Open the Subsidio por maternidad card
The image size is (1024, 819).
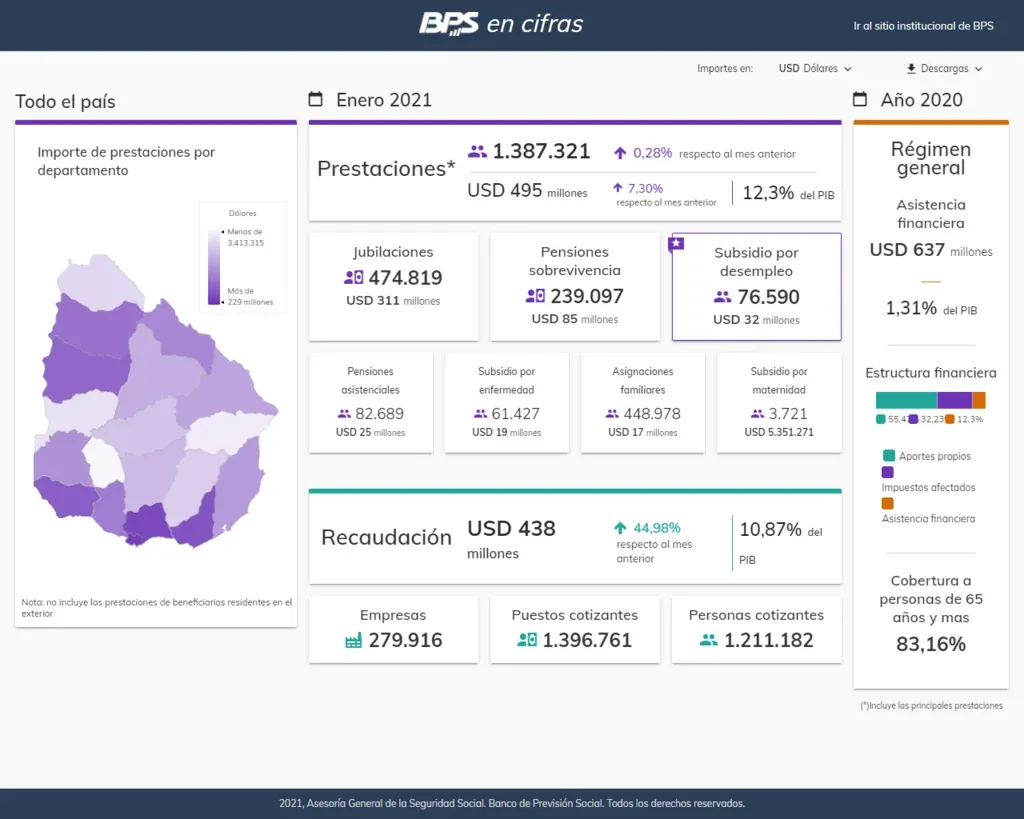tap(779, 402)
